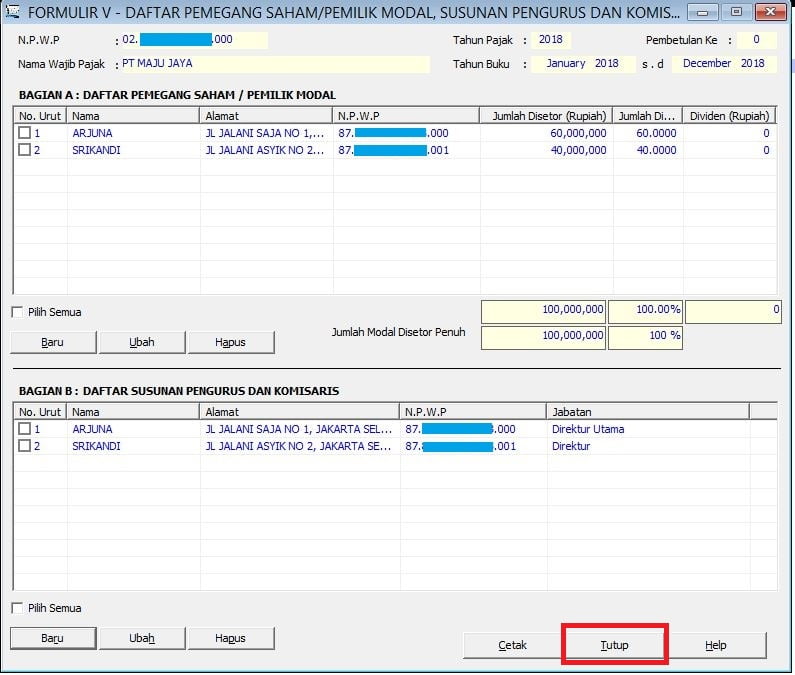Select SRIKANDI name in shareholder list
795x675 pixels.
click(96, 151)
